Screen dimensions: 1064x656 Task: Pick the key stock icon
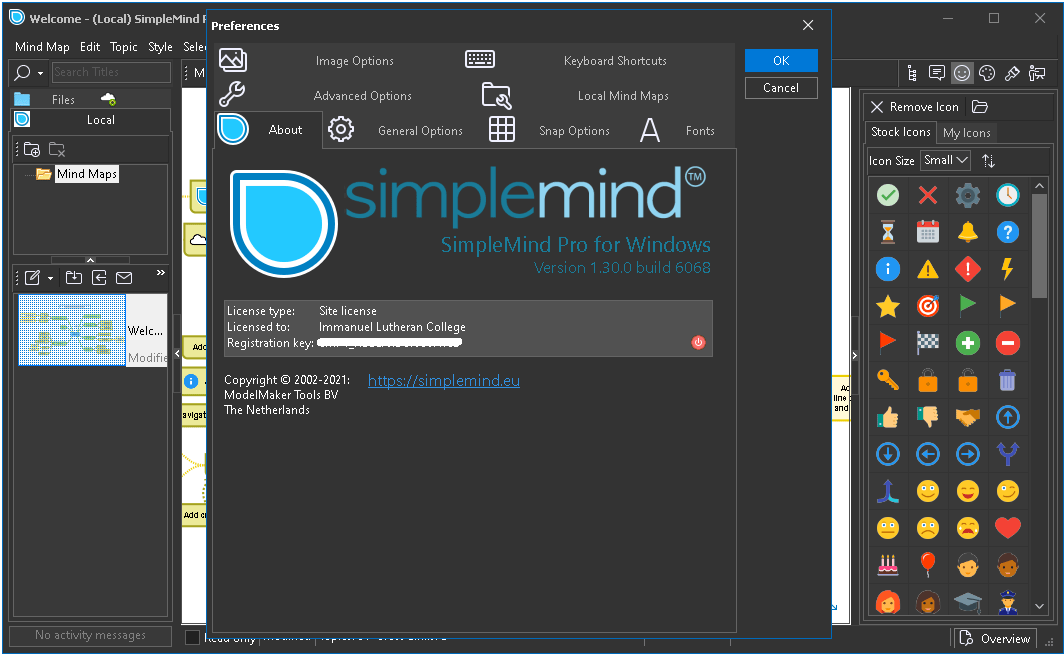(888, 380)
